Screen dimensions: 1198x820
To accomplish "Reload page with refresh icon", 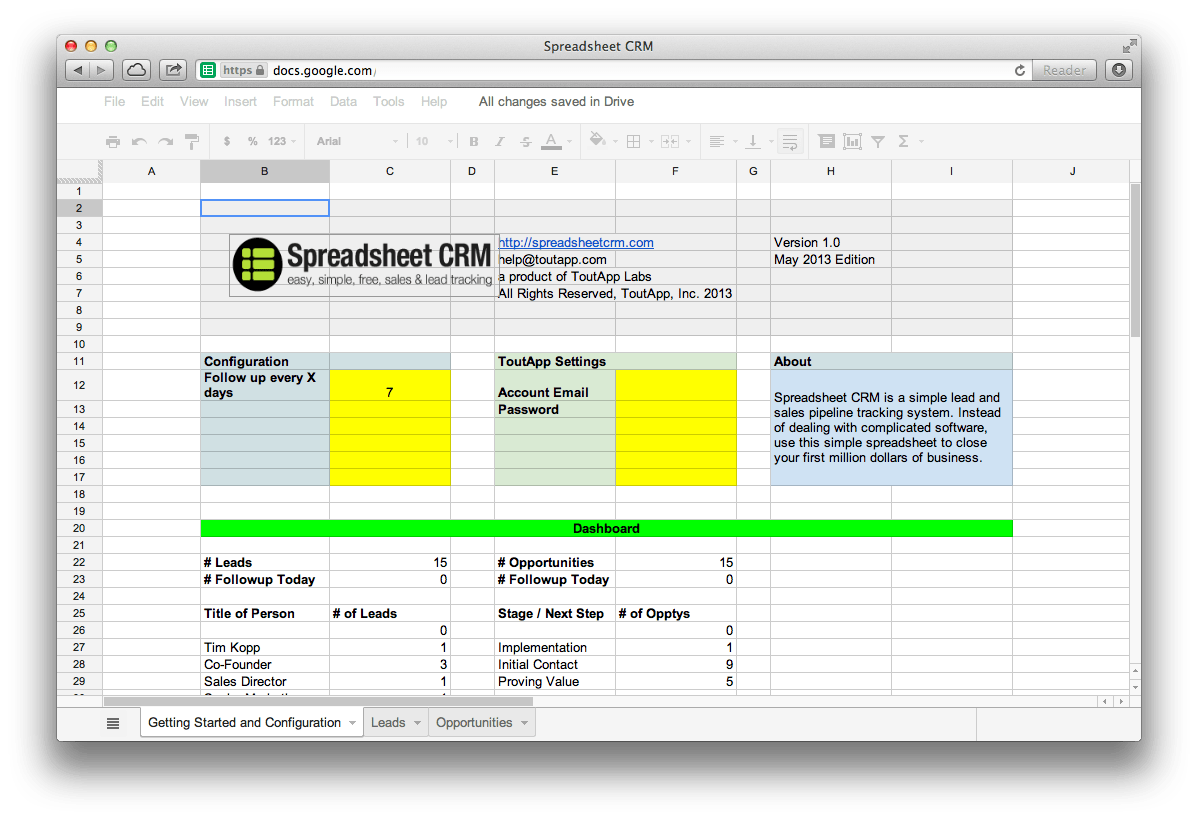I will (1020, 70).
